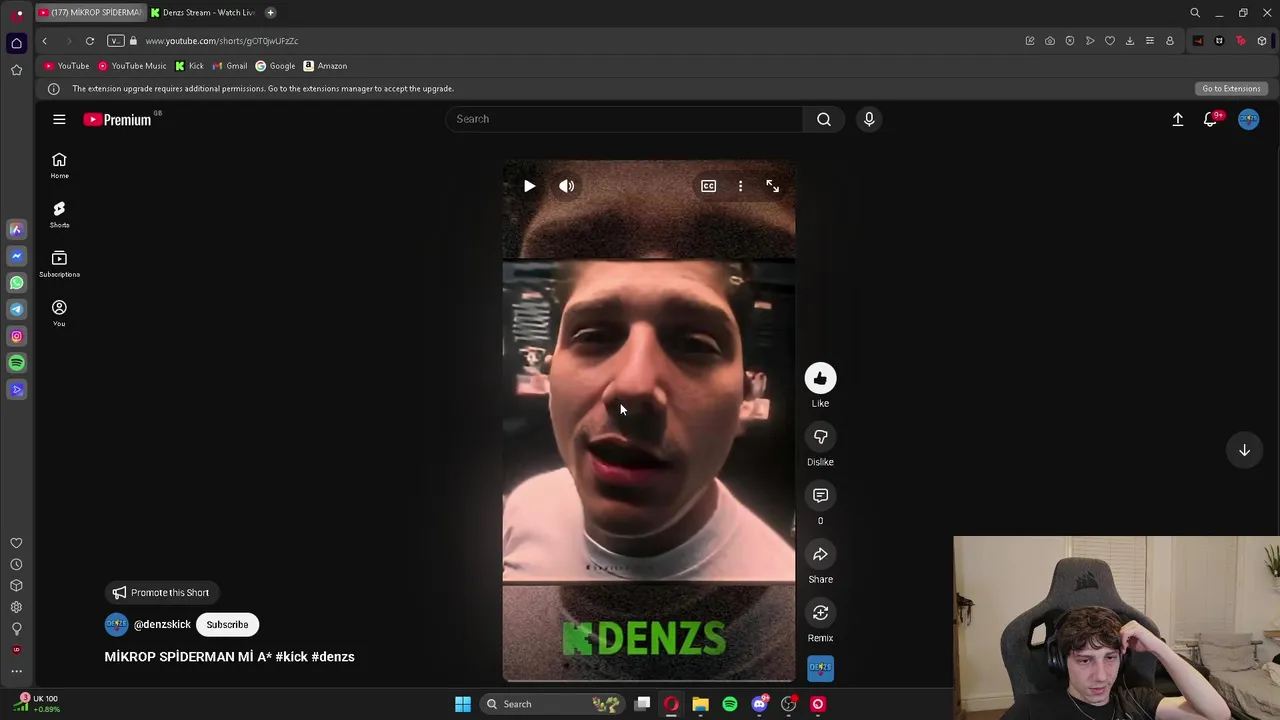The height and width of the screenshot is (720, 1280).
Task: Go back to previous page
Action: 44,41
